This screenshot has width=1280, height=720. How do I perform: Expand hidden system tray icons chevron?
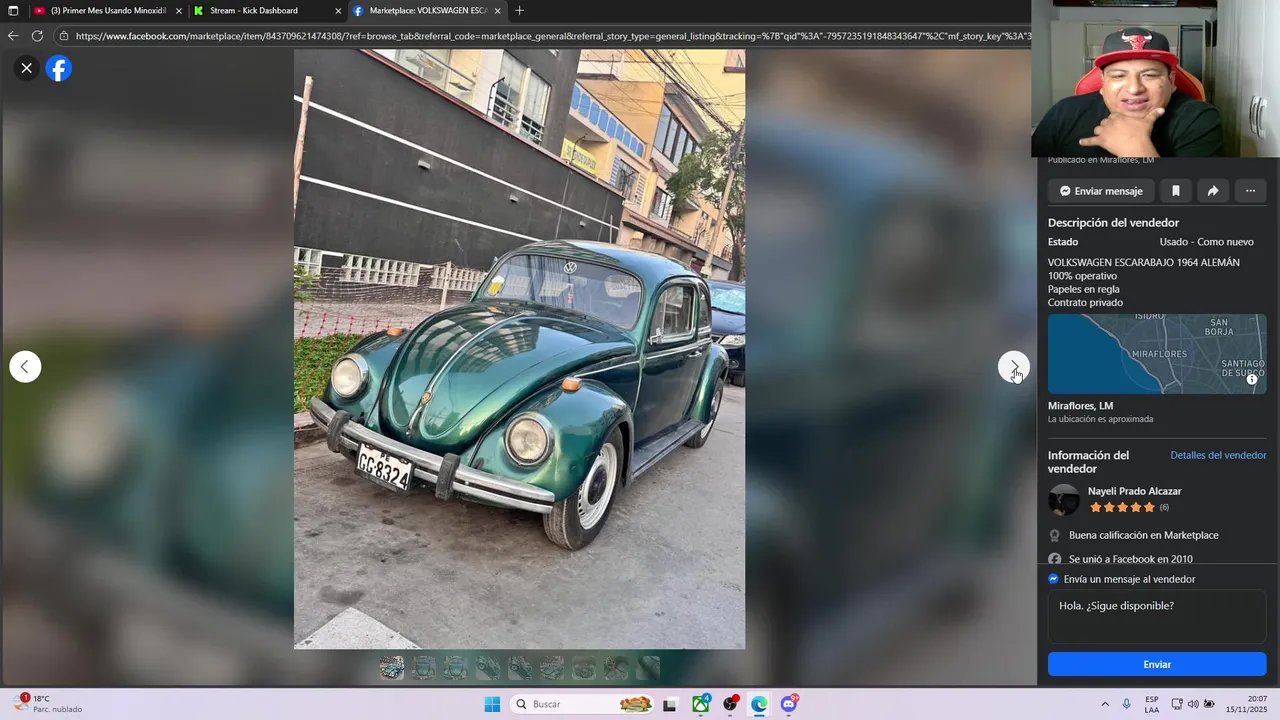pos(1105,704)
